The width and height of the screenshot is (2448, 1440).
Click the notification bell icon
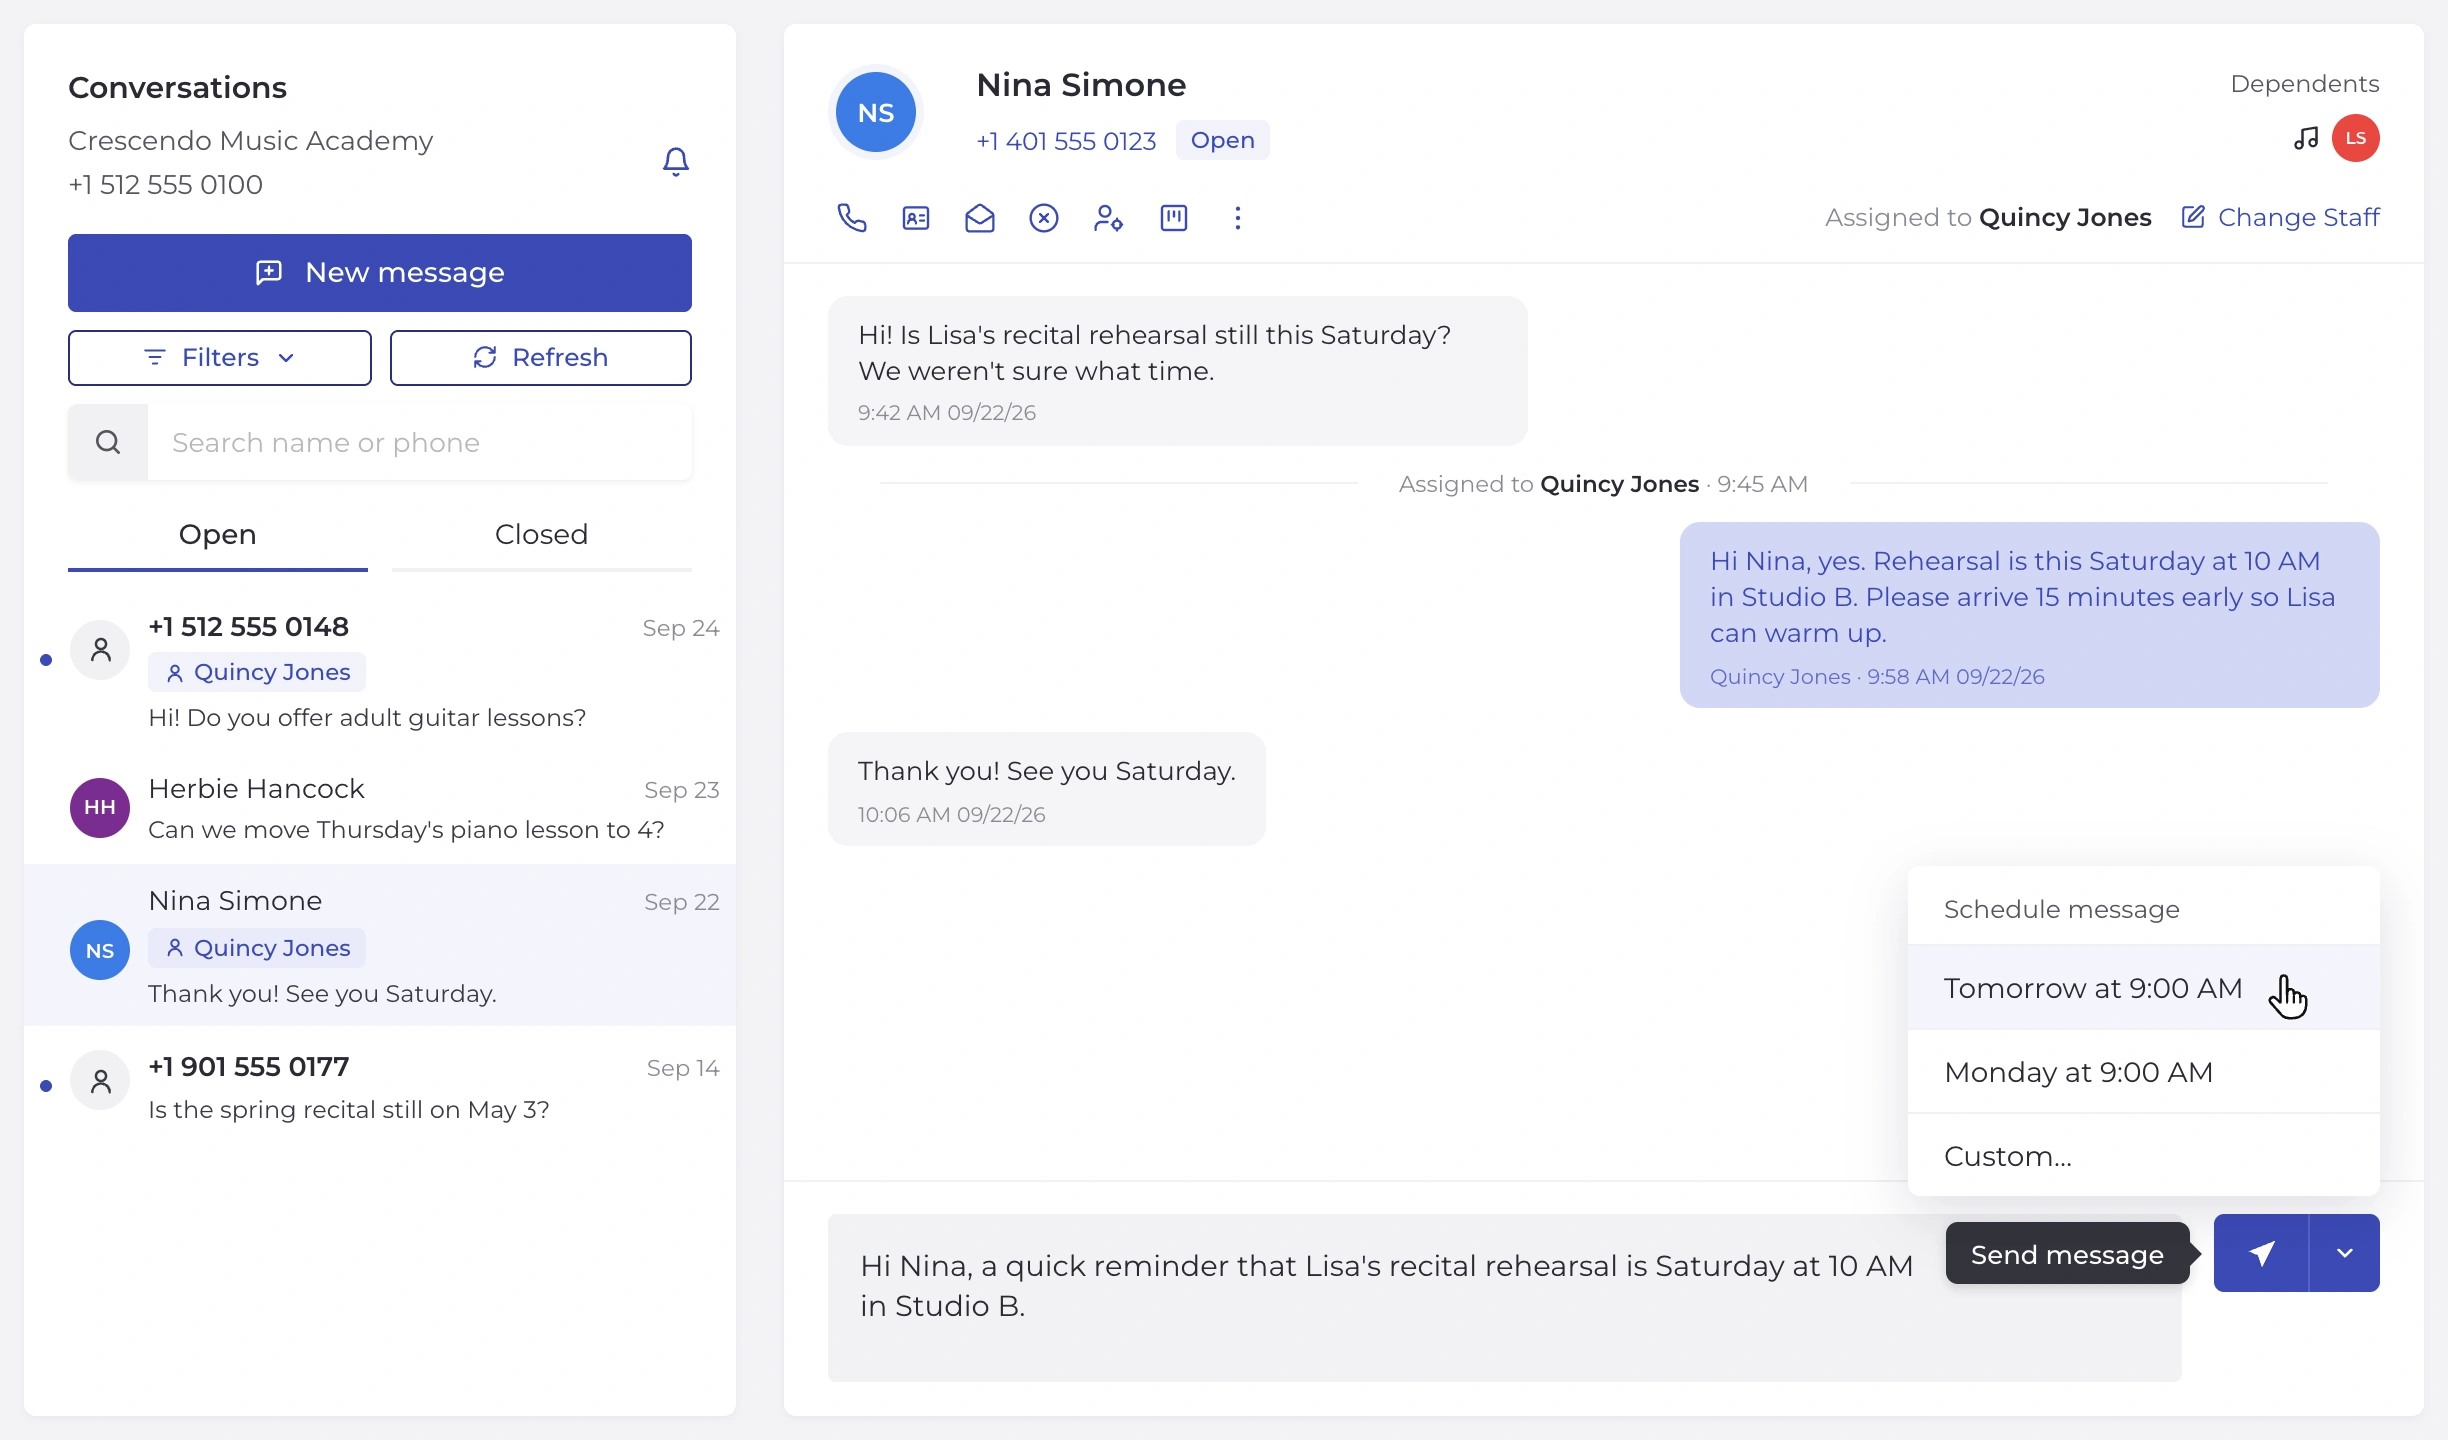coord(676,161)
